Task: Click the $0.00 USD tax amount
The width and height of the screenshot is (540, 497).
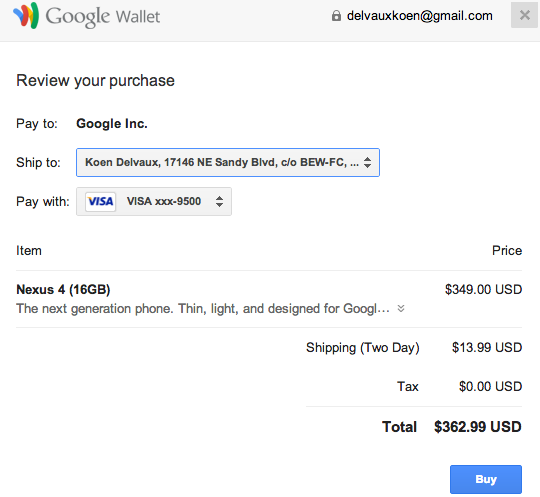Action: pos(490,386)
